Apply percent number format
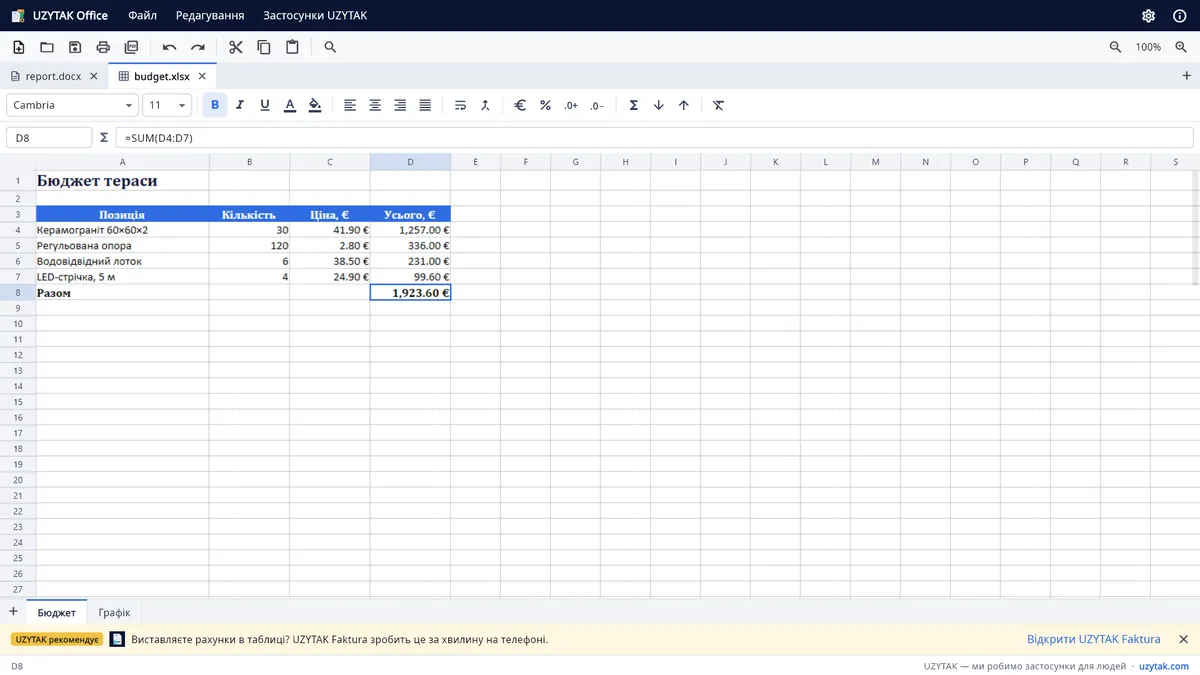Viewport: 1200px width, 675px height. (545, 105)
